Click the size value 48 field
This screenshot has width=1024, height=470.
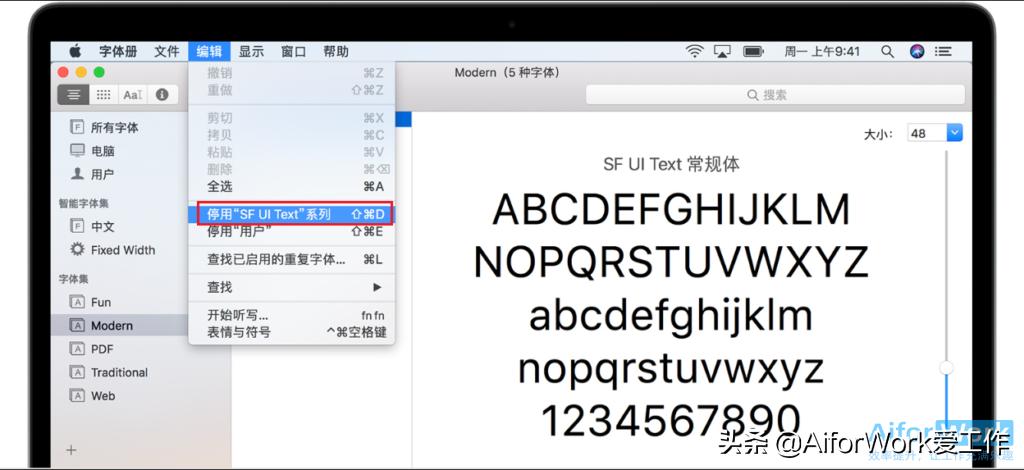tap(927, 133)
